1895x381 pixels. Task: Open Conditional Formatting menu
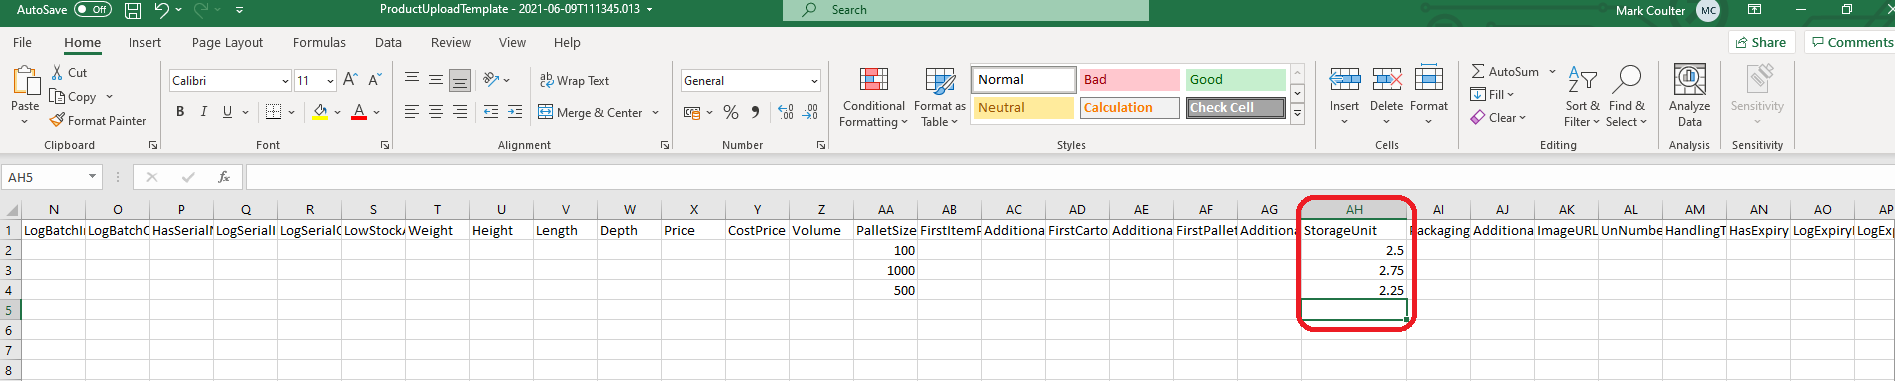(874, 97)
